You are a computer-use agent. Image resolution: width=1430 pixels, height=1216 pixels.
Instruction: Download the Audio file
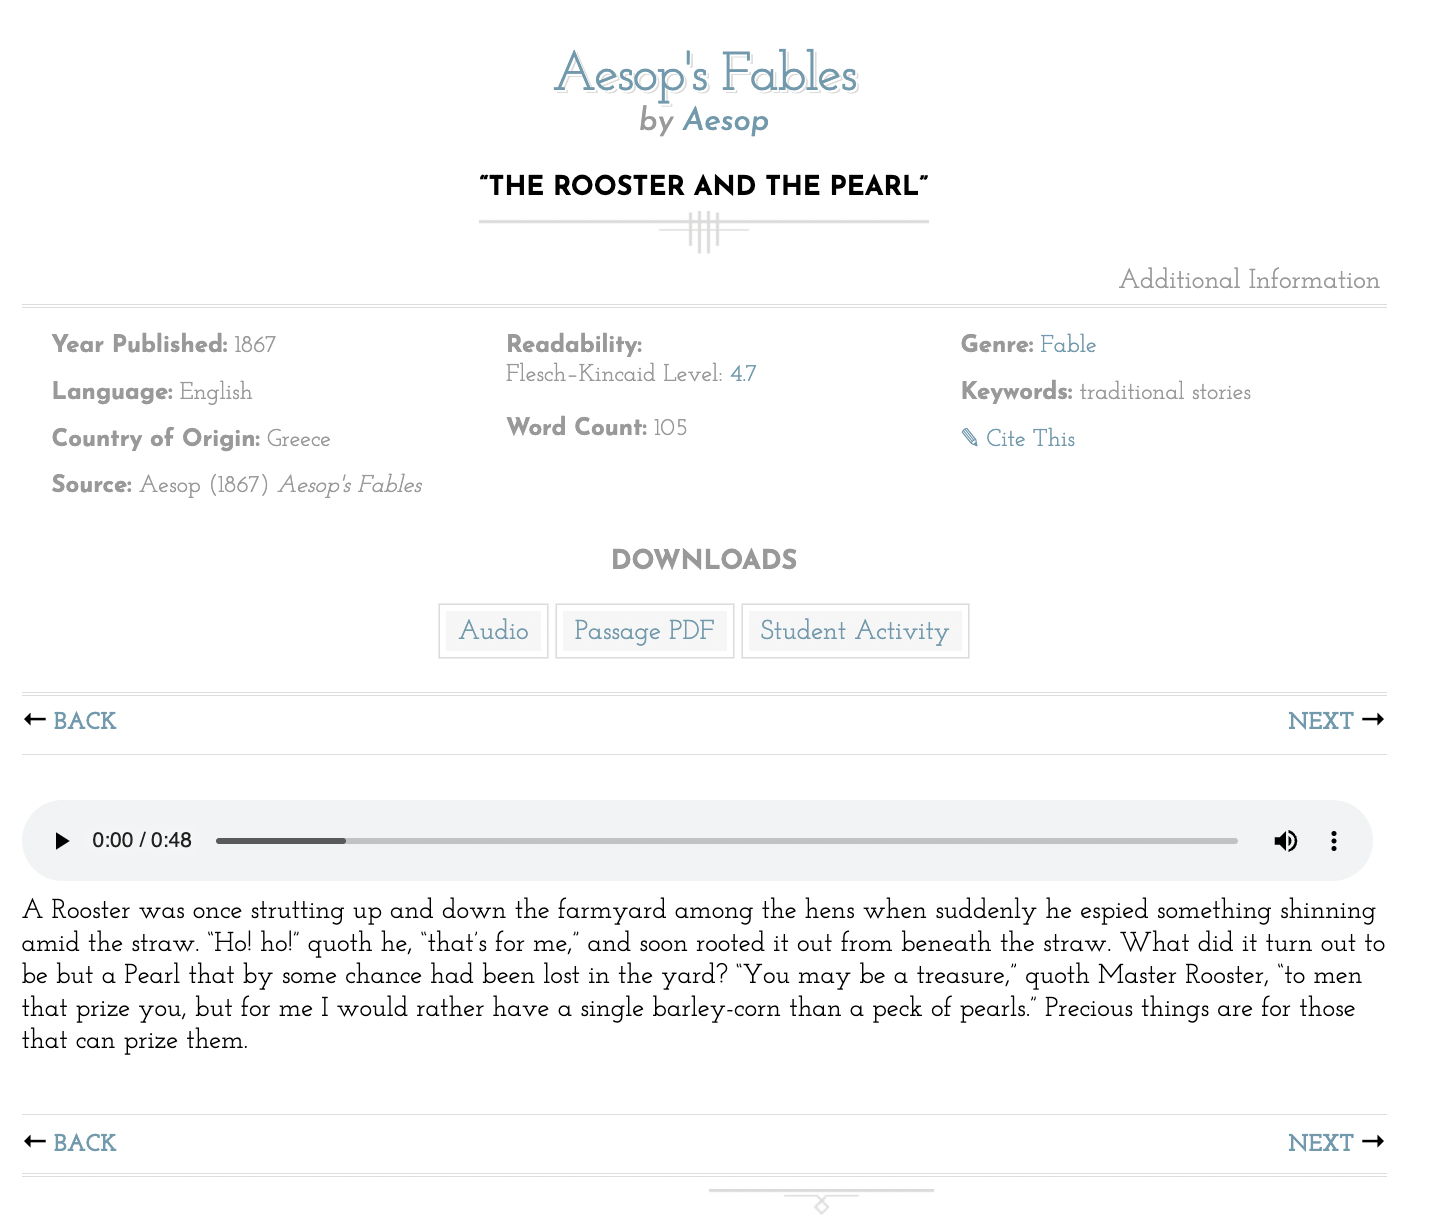tap(493, 631)
